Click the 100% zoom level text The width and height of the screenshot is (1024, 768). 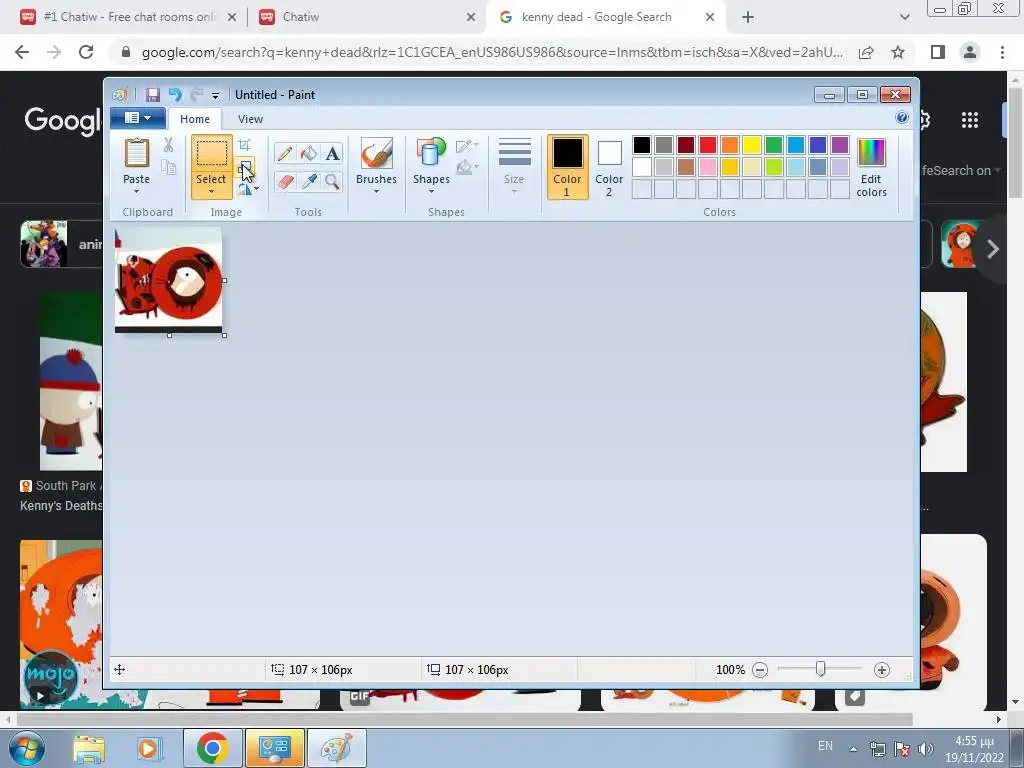pos(730,670)
